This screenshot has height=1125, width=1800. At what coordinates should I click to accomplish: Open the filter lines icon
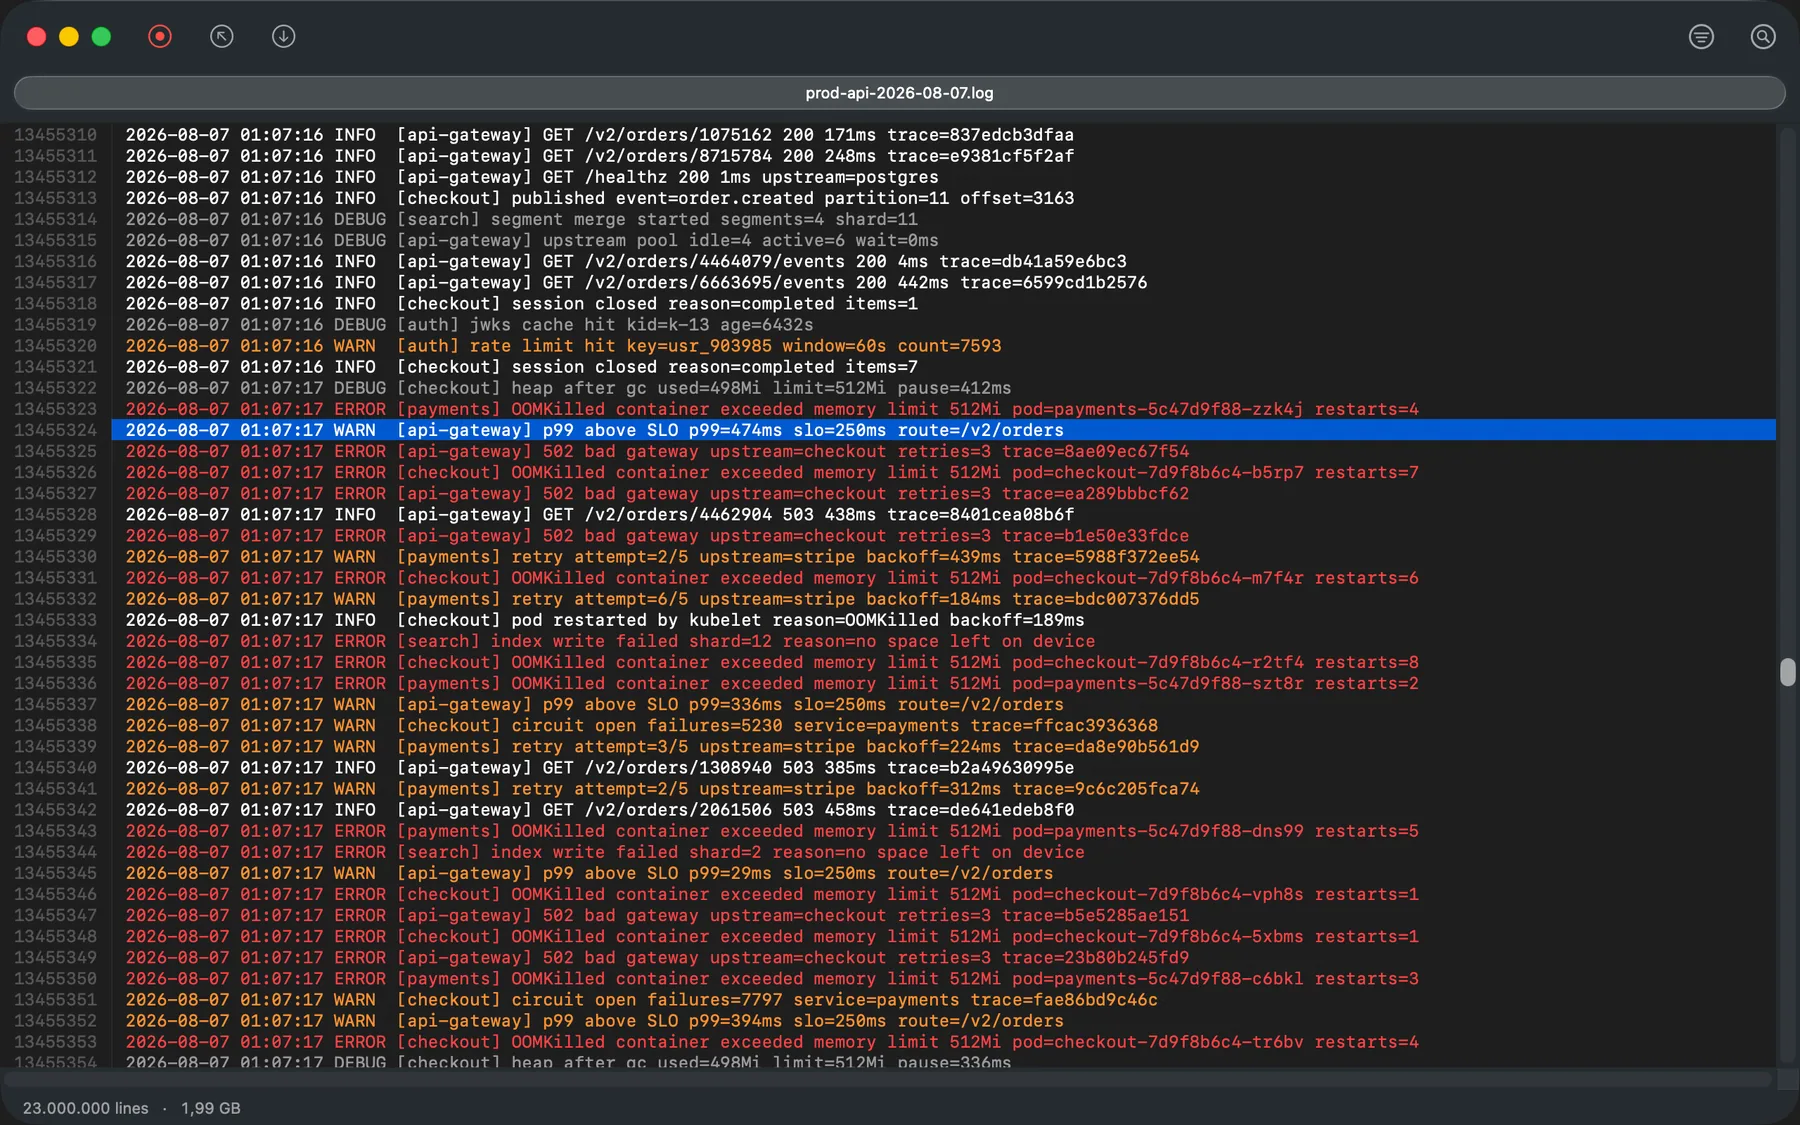pos(1701,37)
